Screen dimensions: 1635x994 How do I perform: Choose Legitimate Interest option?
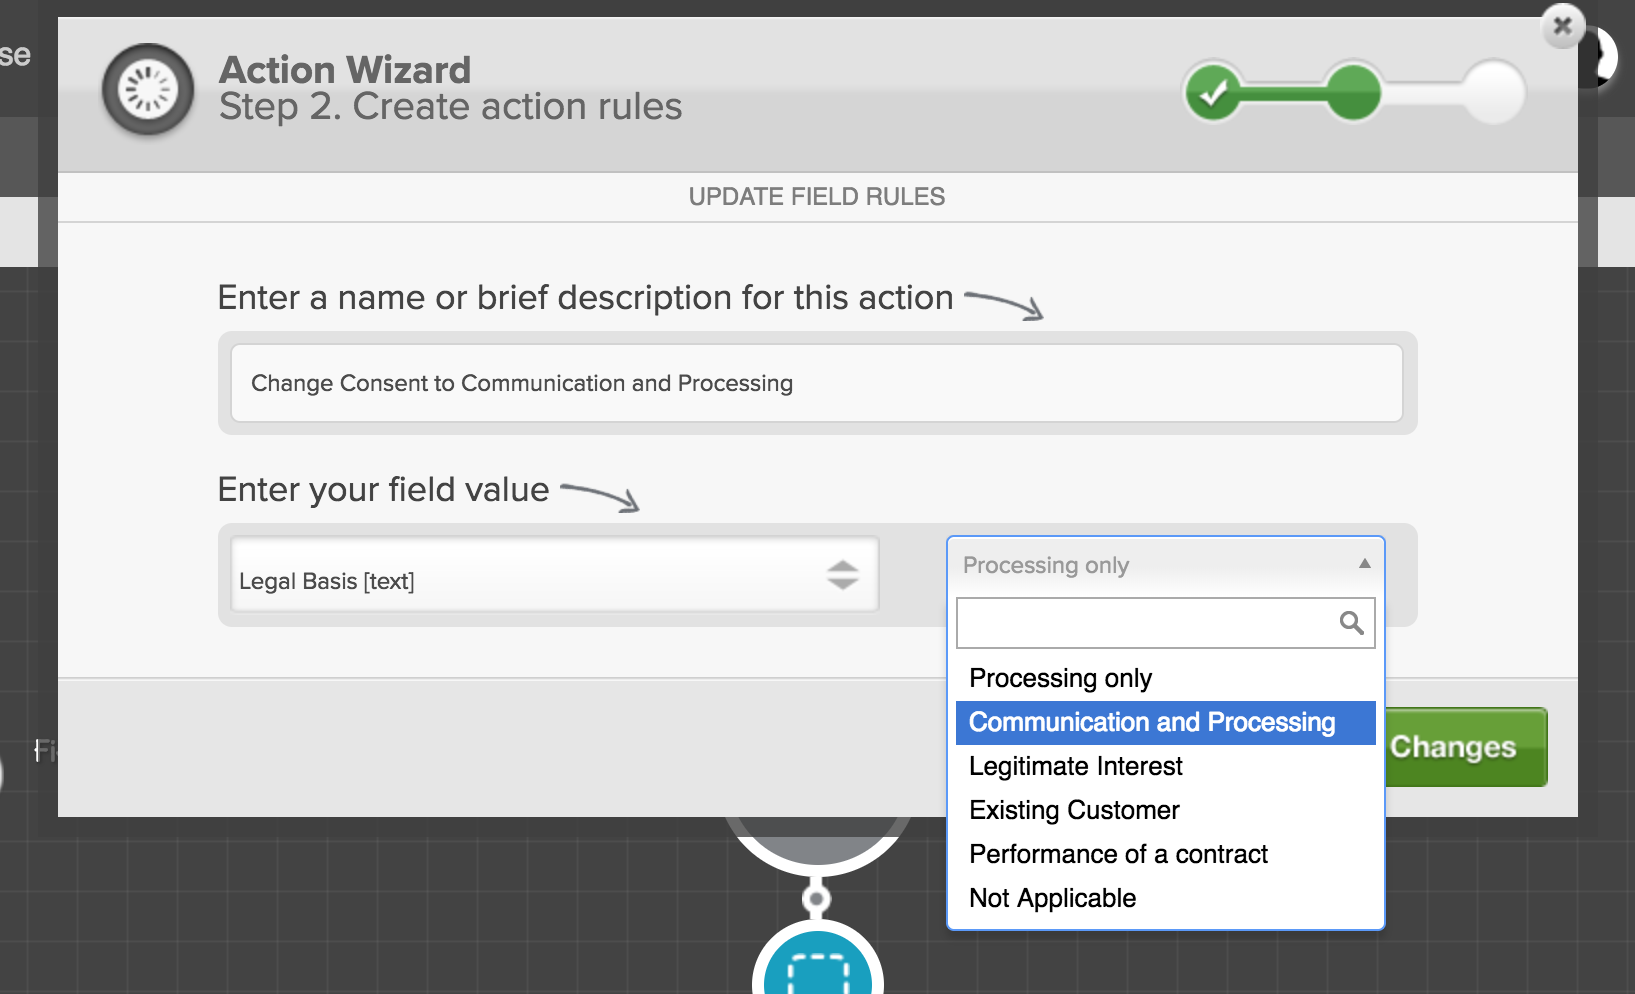click(x=1166, y=766)
